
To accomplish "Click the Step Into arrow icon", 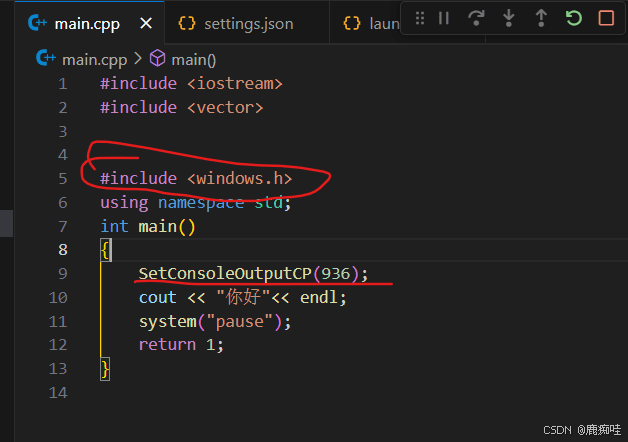I will click(x=509, y=18).
